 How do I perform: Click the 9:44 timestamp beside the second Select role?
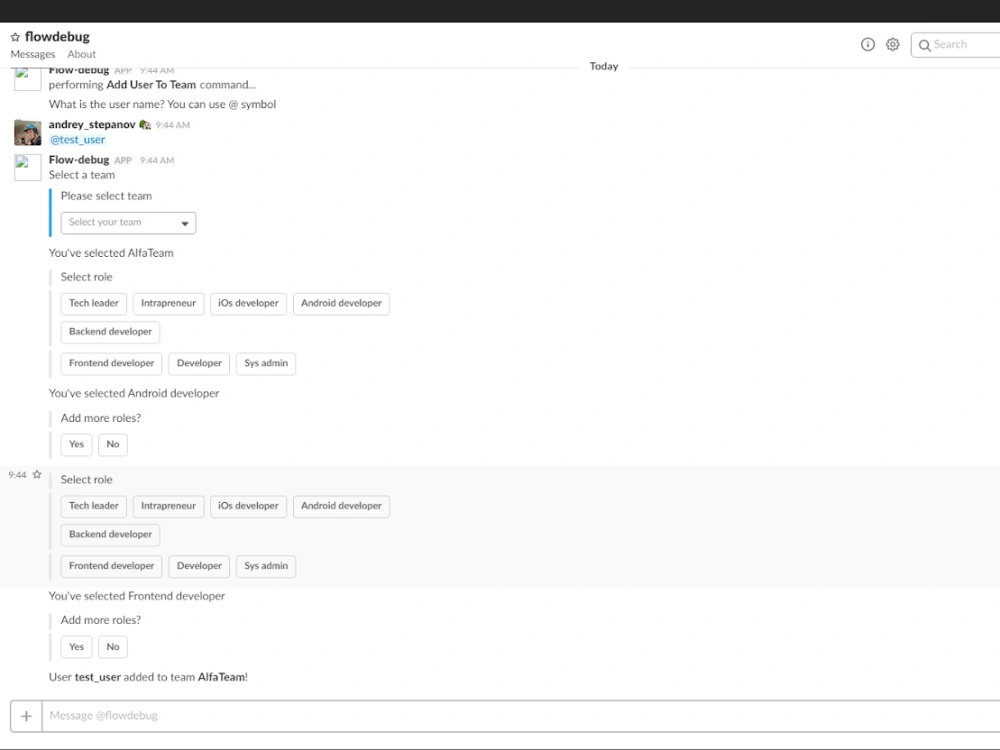17,475
